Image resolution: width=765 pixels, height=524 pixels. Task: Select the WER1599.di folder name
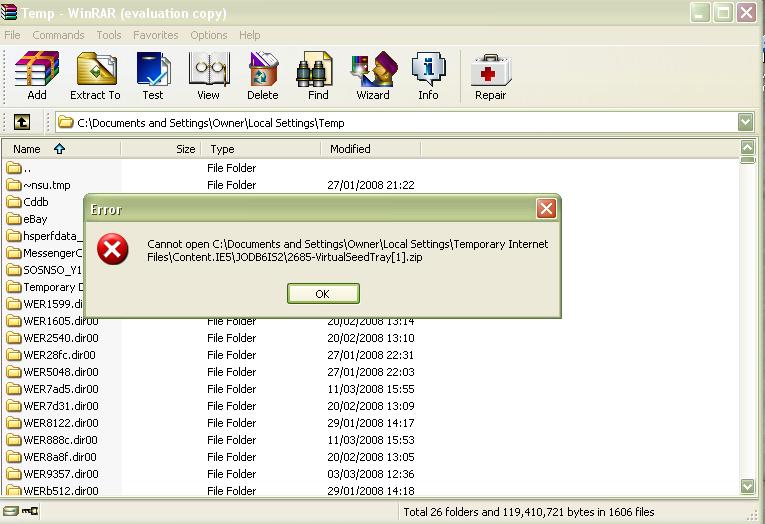pos(53,304)
